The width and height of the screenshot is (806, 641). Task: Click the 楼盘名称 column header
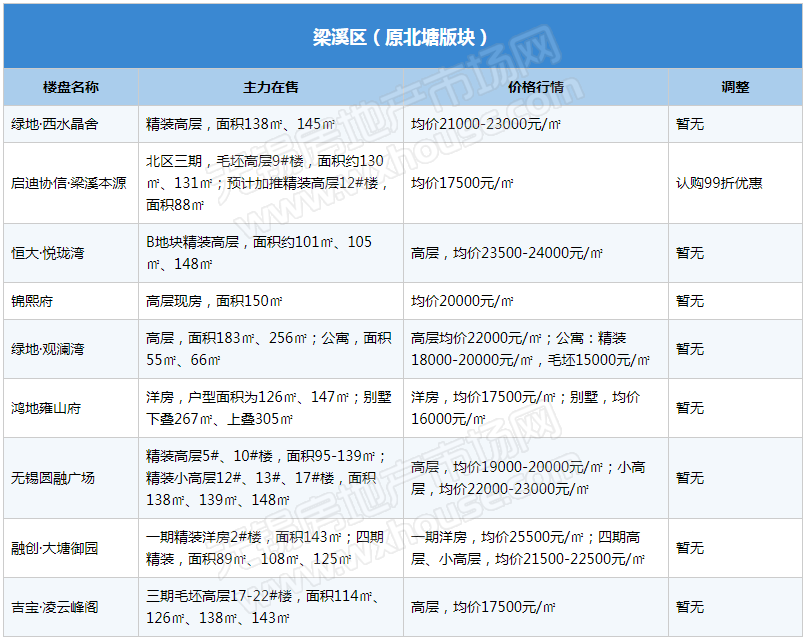(70, 88)
